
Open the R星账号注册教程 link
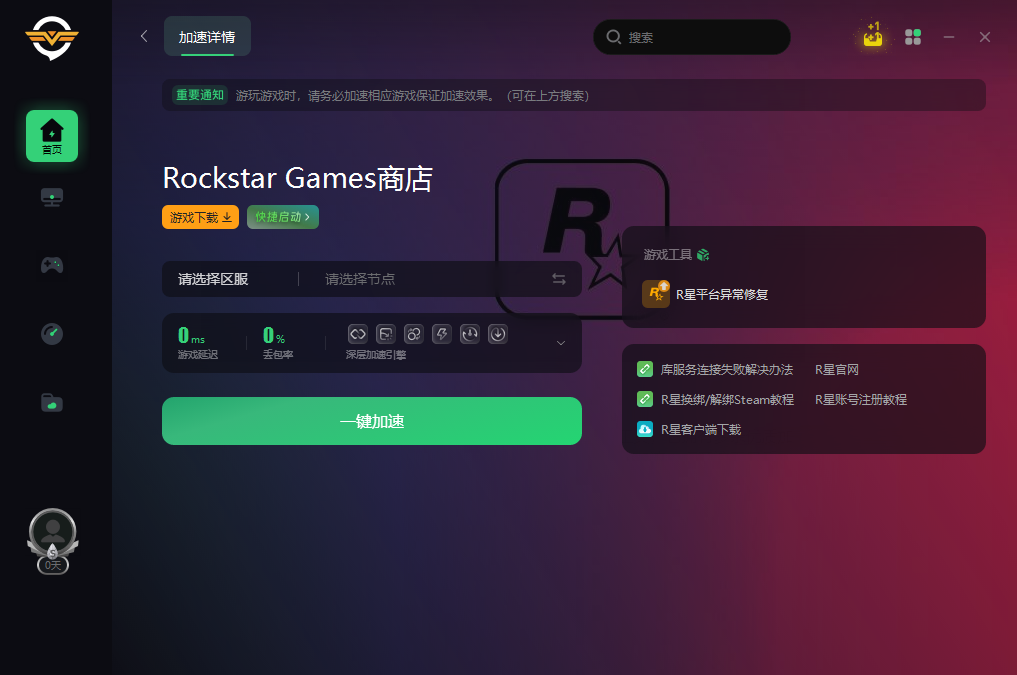pos(861,399)
